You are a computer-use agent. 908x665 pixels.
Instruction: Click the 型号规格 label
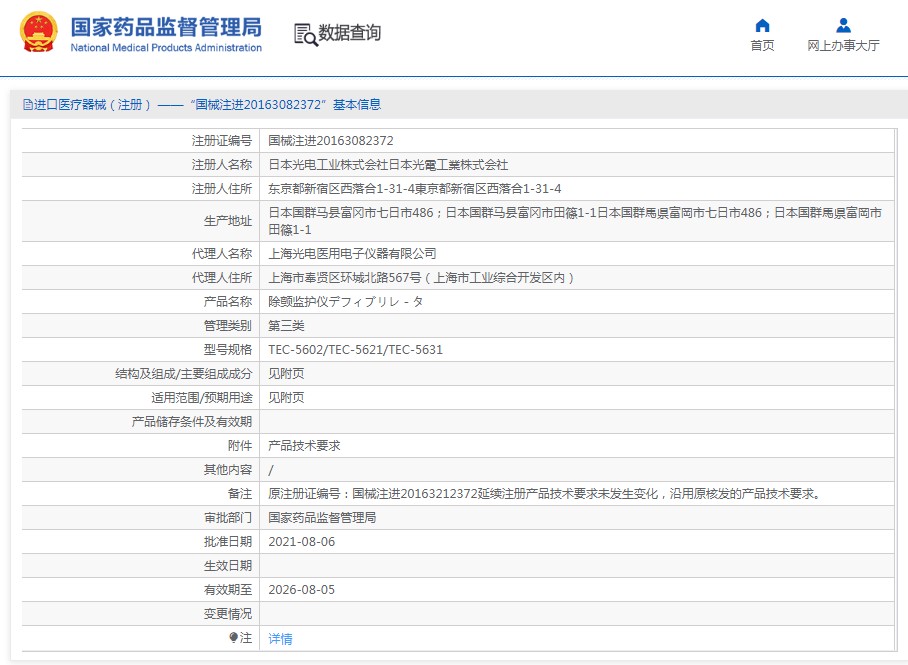coord(228,350)
